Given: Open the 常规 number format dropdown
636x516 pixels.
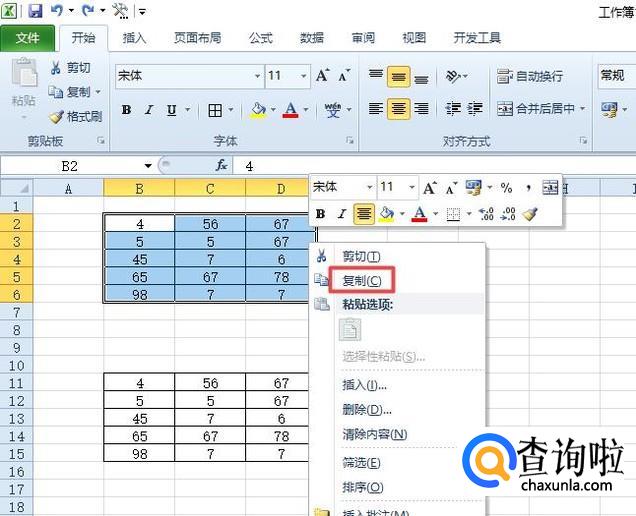Looking at the screenshot, I should click(616, 76).
